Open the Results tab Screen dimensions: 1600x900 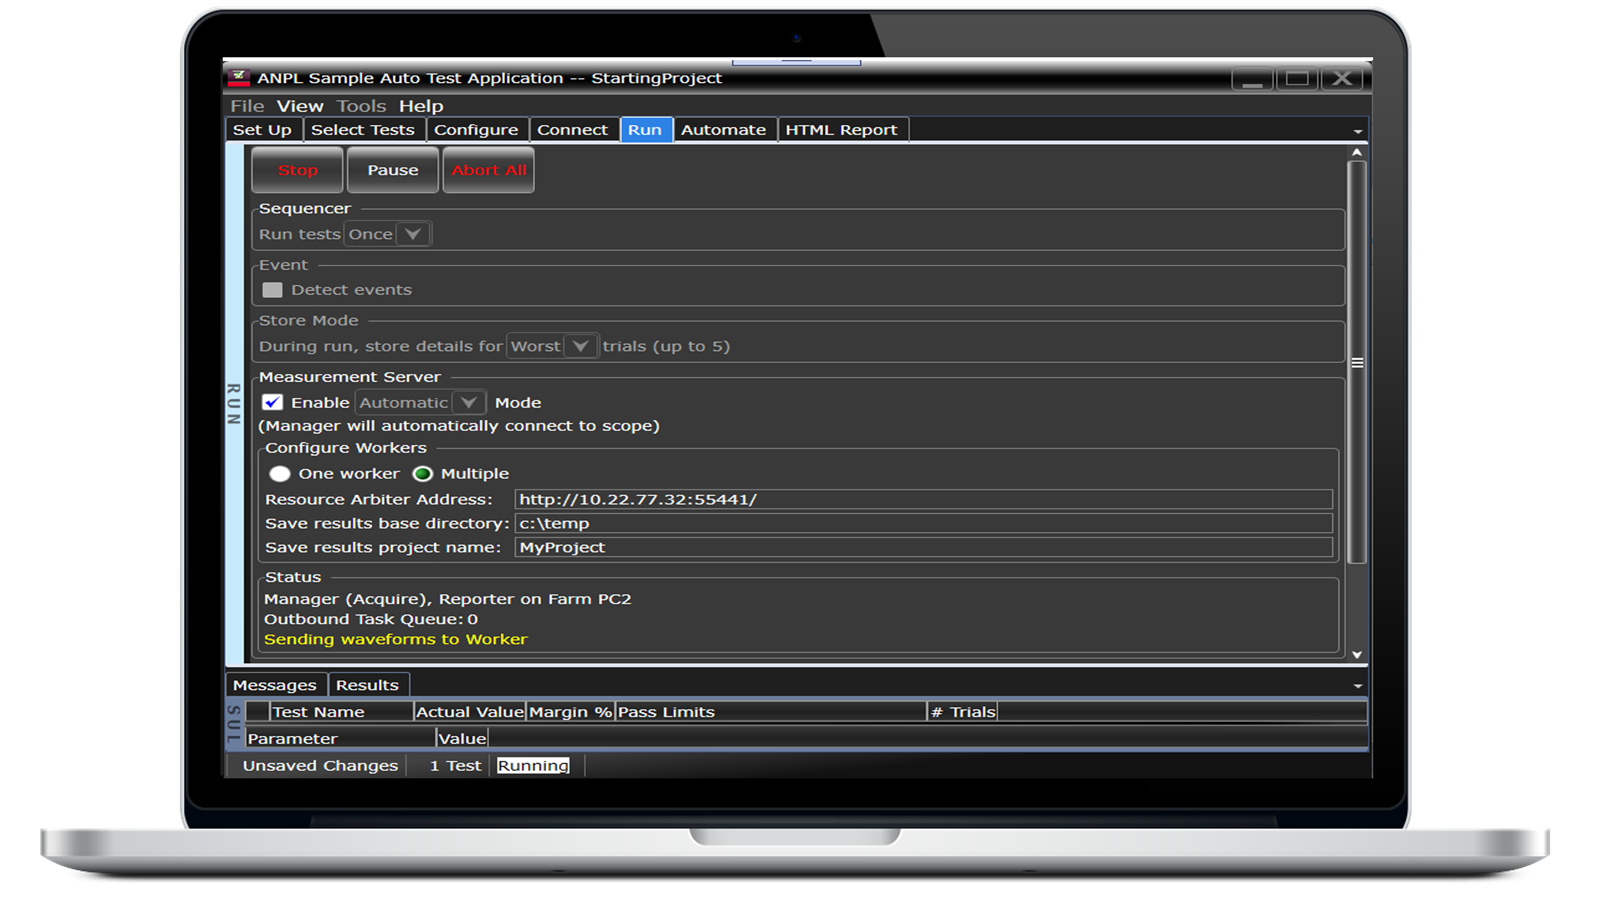(367, 685)
